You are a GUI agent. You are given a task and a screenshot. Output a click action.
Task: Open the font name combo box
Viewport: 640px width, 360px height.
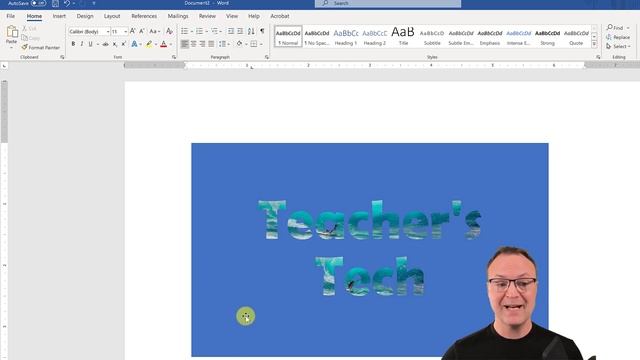click(89, 31)
